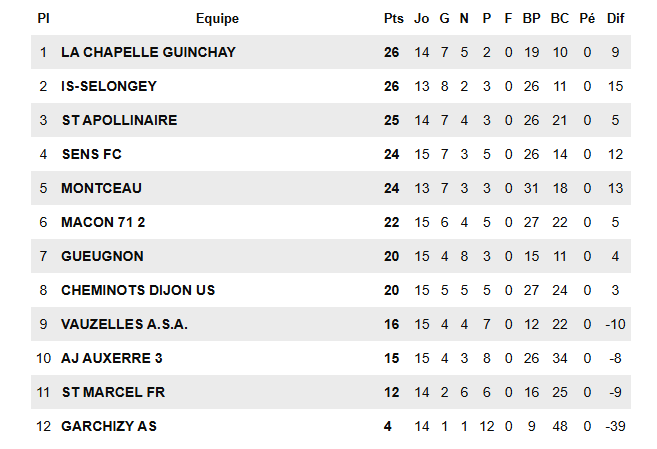This screenshot has width=657, height=449.
Task: Open MONTCEAU team entry
Action: (101, 188)
